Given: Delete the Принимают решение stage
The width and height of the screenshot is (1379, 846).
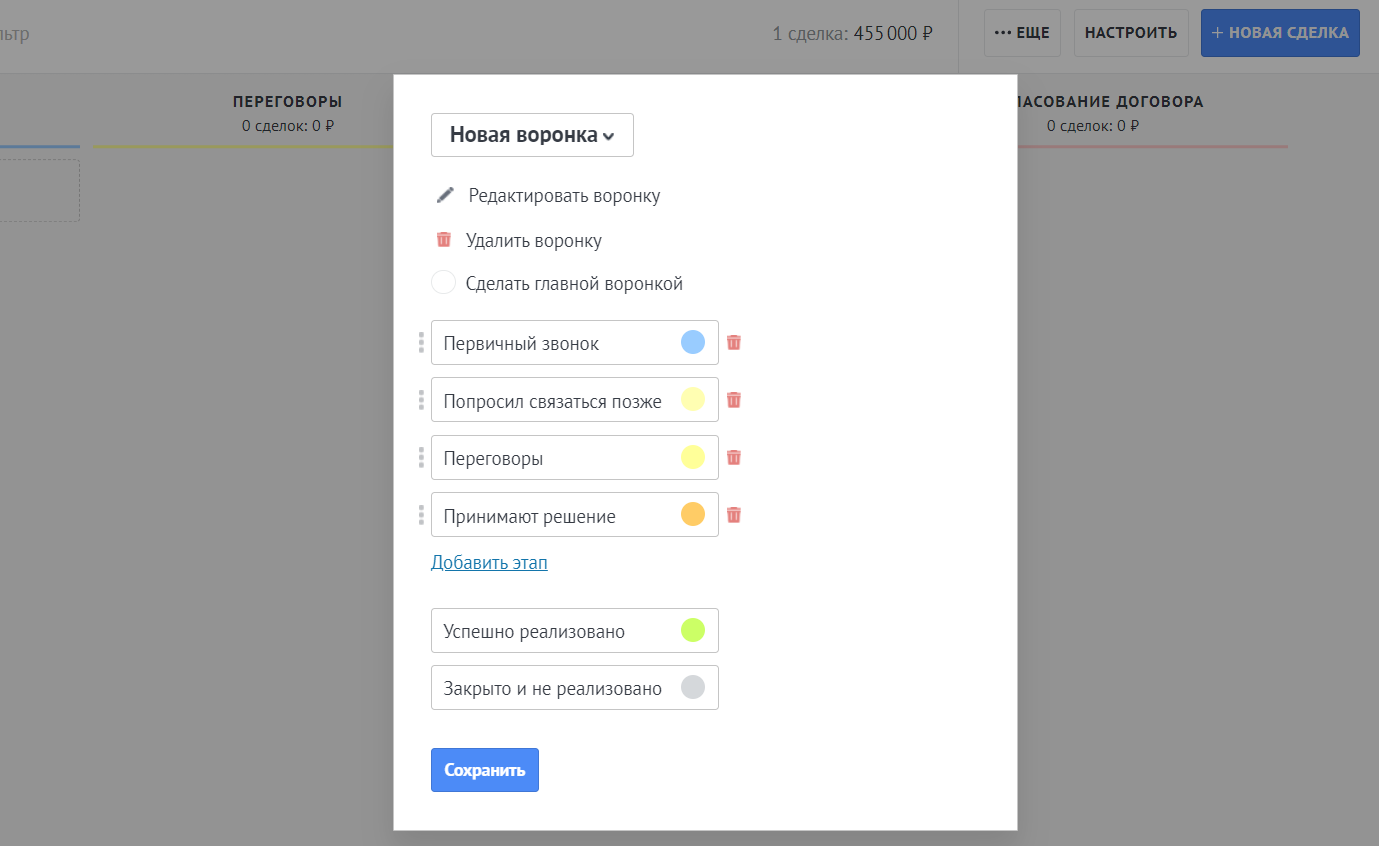Looking at the screenshot, I should (x=734, y=515).
